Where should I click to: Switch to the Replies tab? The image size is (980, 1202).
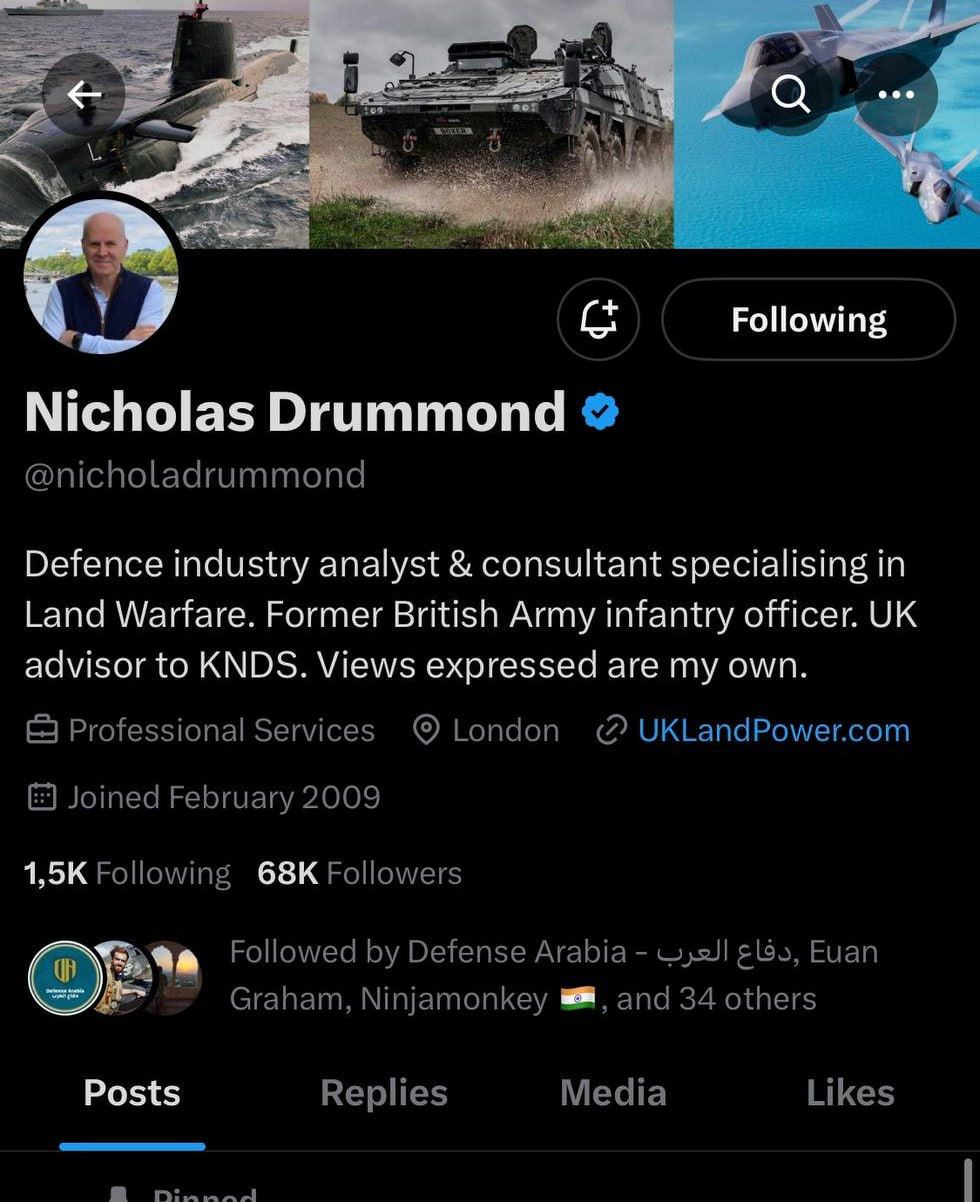[x=384, y=1093]
